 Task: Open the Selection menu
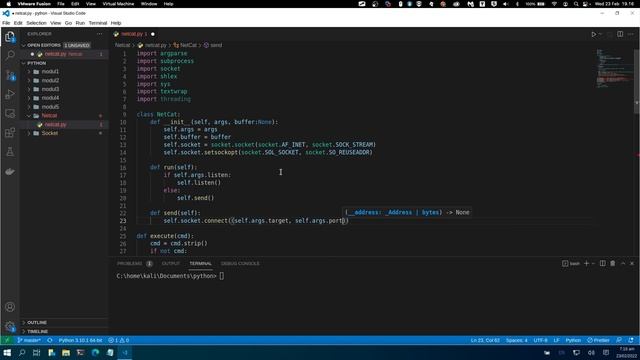(x=36, y=23)
